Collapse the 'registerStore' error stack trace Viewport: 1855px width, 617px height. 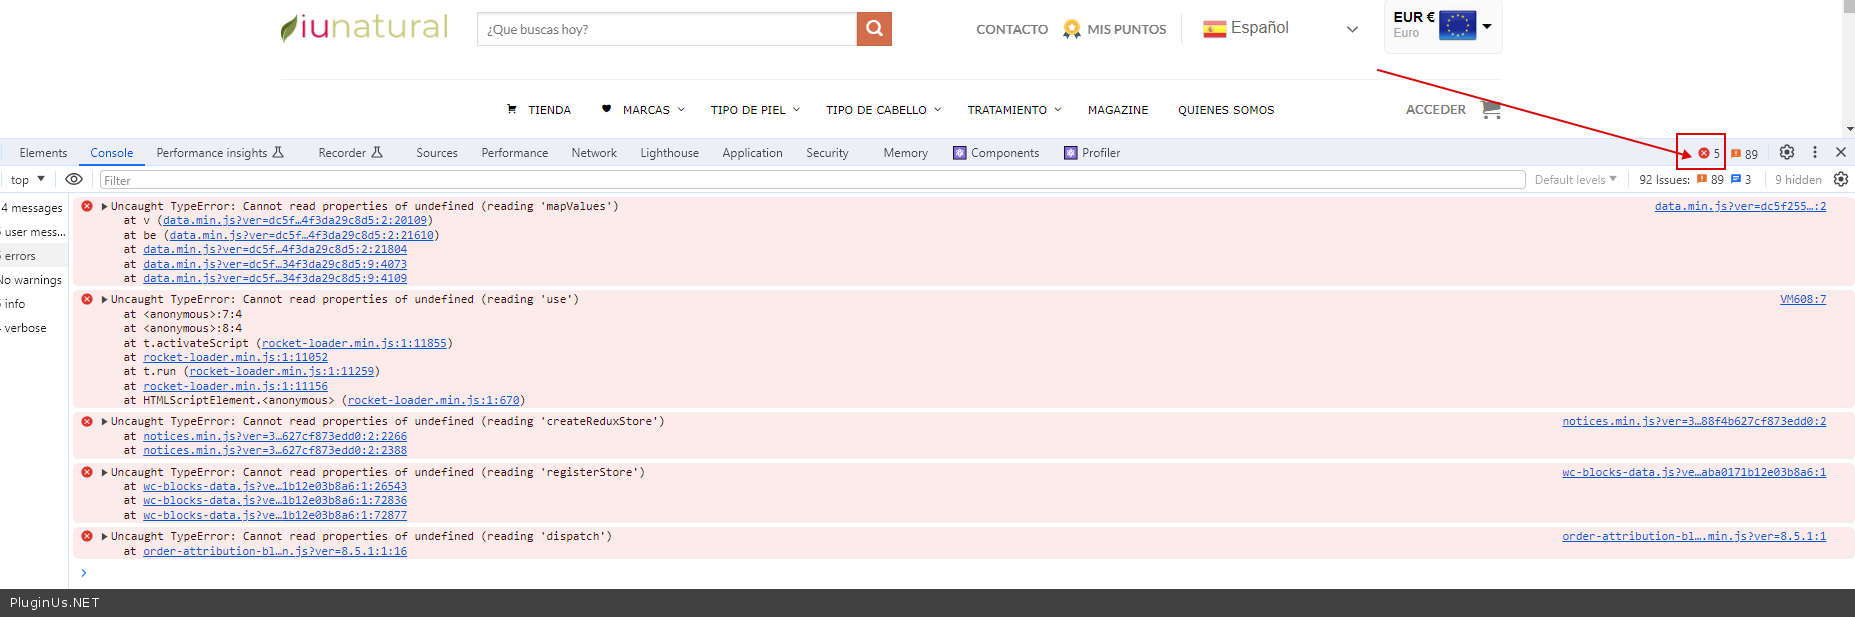click(x=104, y=472)
